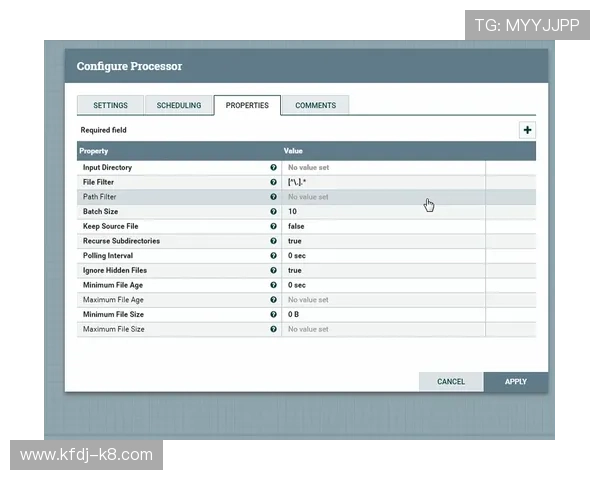Image resolution: width=600 pixels, height=480 pixels.
Task: Select the Polling Interval property name
Action: coord(108,256)
